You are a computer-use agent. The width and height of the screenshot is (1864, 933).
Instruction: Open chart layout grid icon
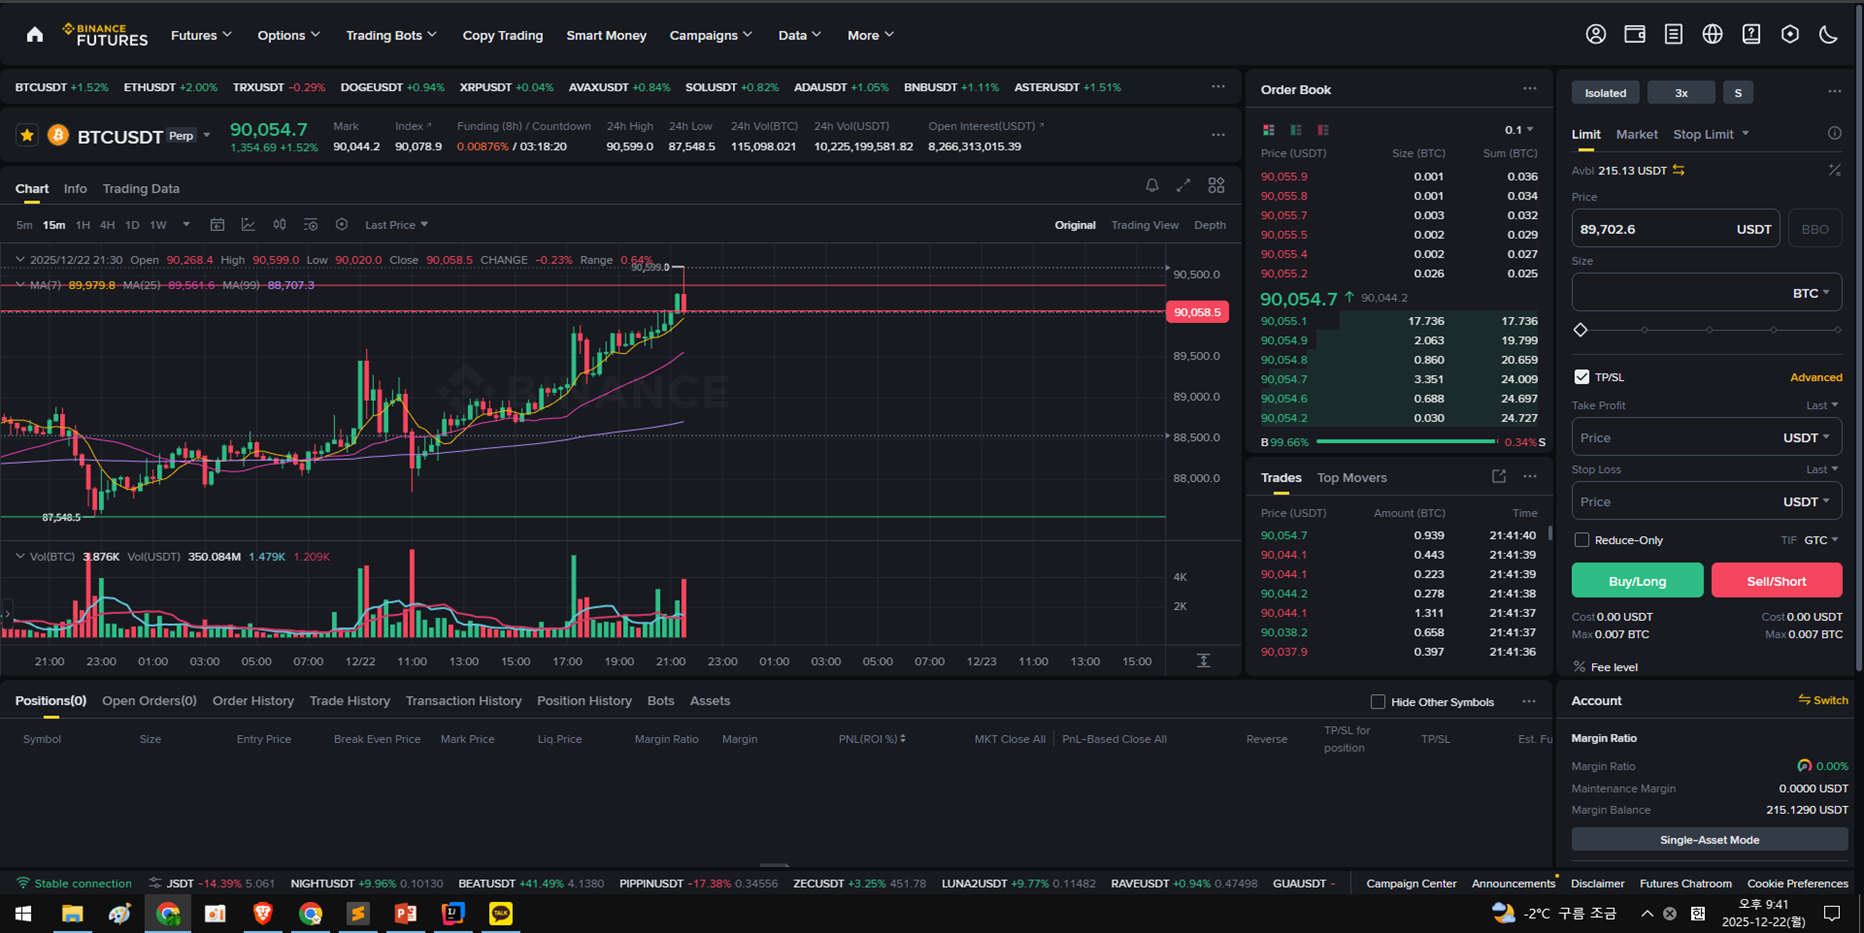point(1216,185)
